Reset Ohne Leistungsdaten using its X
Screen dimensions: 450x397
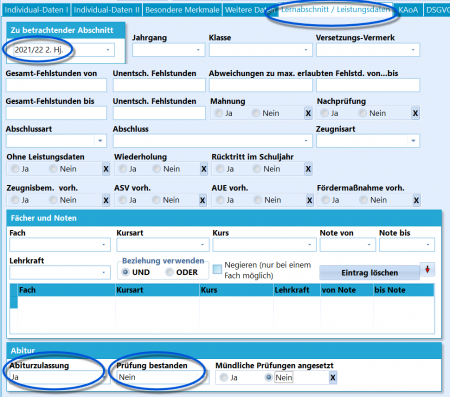click(106, 169)
